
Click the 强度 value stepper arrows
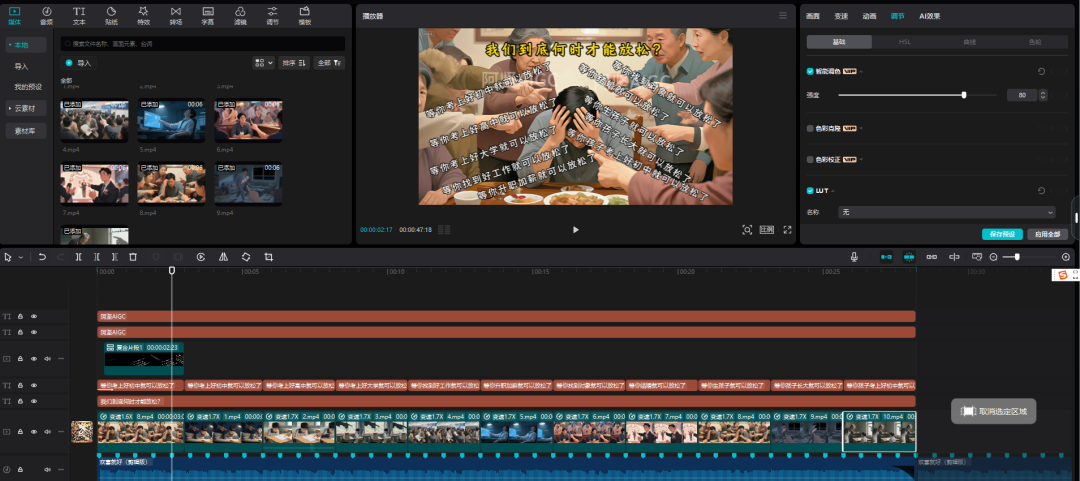click(1043, 95)
